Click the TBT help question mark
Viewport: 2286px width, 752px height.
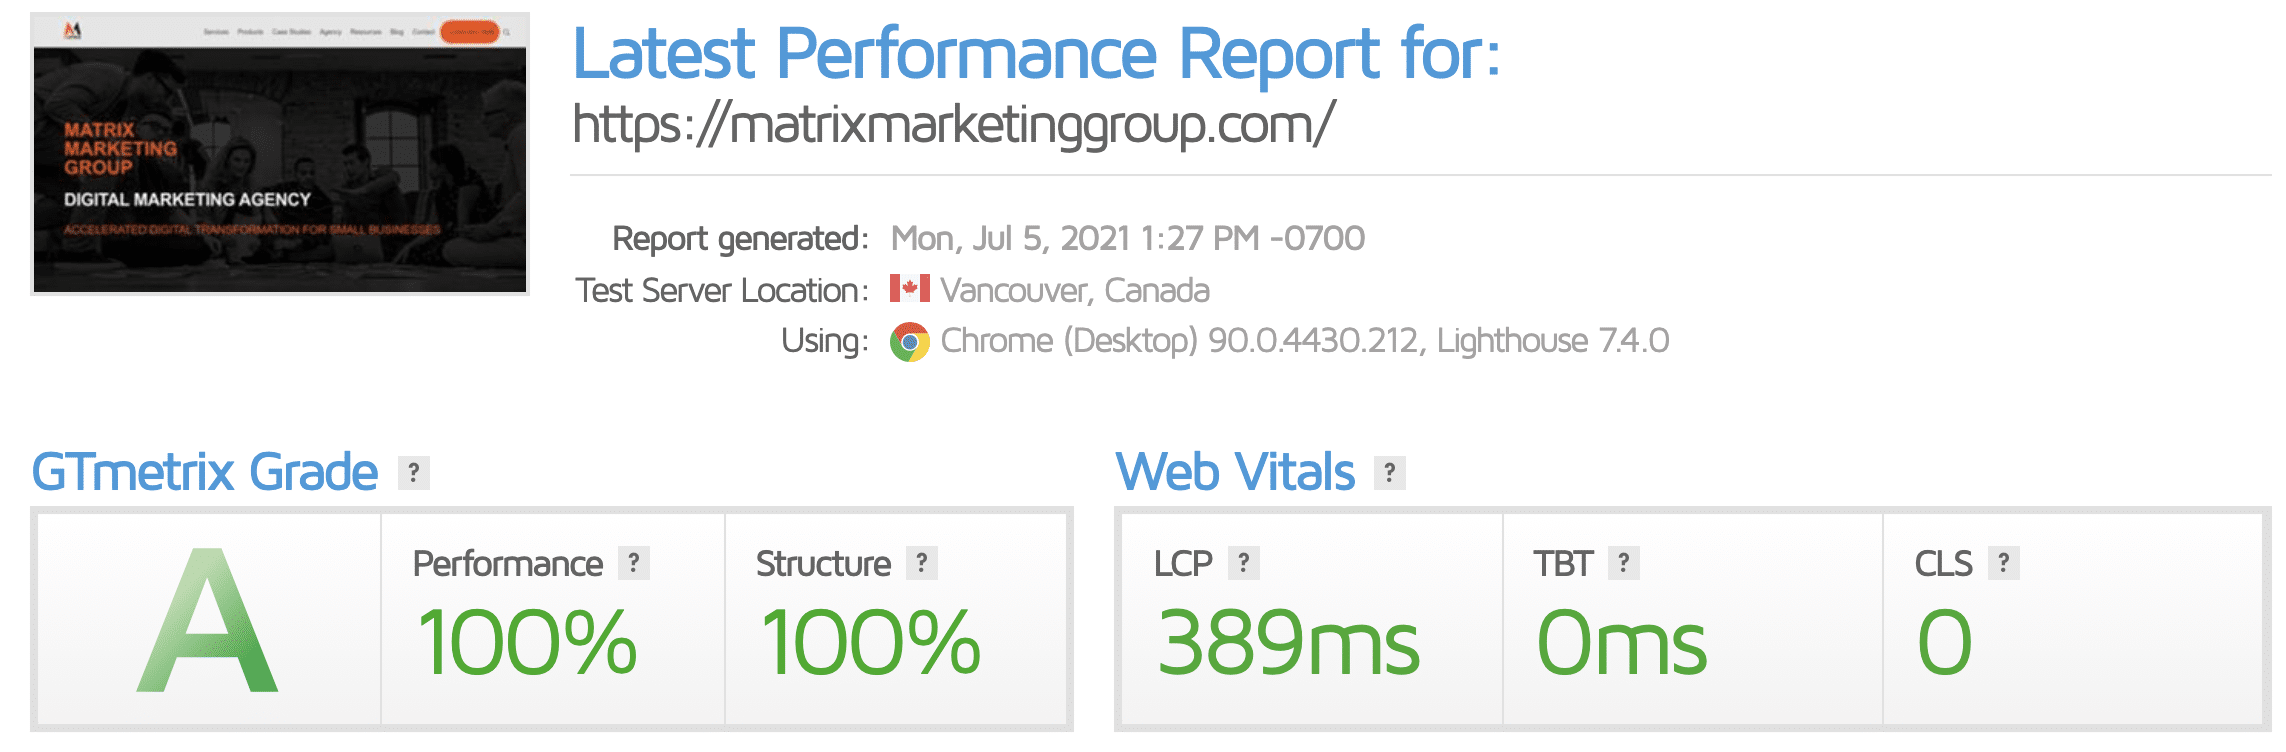pyautogui.click(x=1624, y=563)
